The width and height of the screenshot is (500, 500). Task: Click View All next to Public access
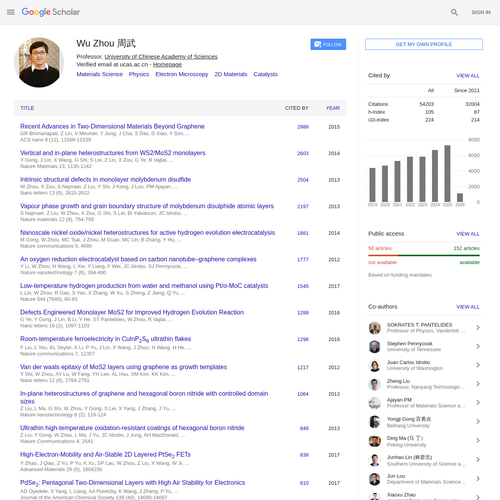click(x=468, y=234)
